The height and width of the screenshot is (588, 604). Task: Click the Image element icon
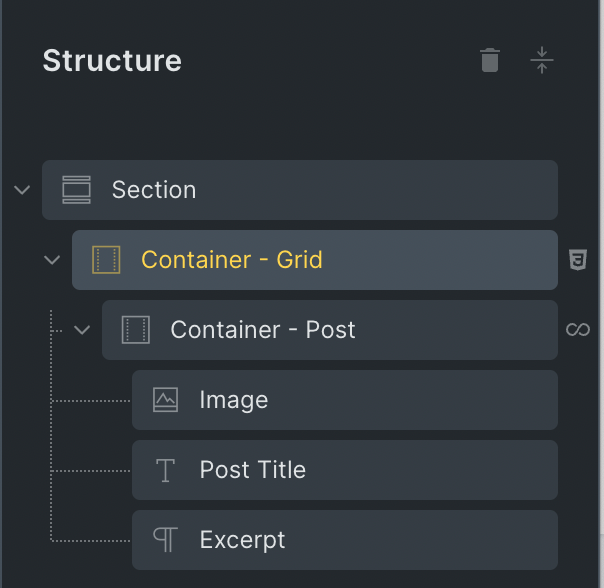click(x=165, y=400)
